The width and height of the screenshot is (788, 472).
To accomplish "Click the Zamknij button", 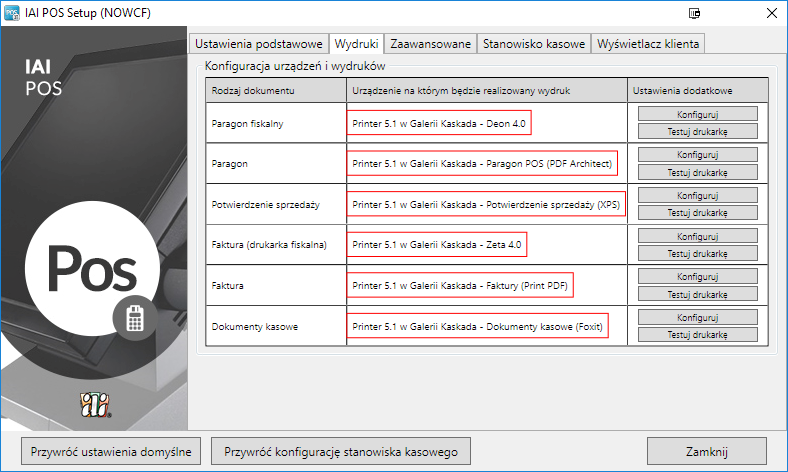I will (x=707, y=451).
